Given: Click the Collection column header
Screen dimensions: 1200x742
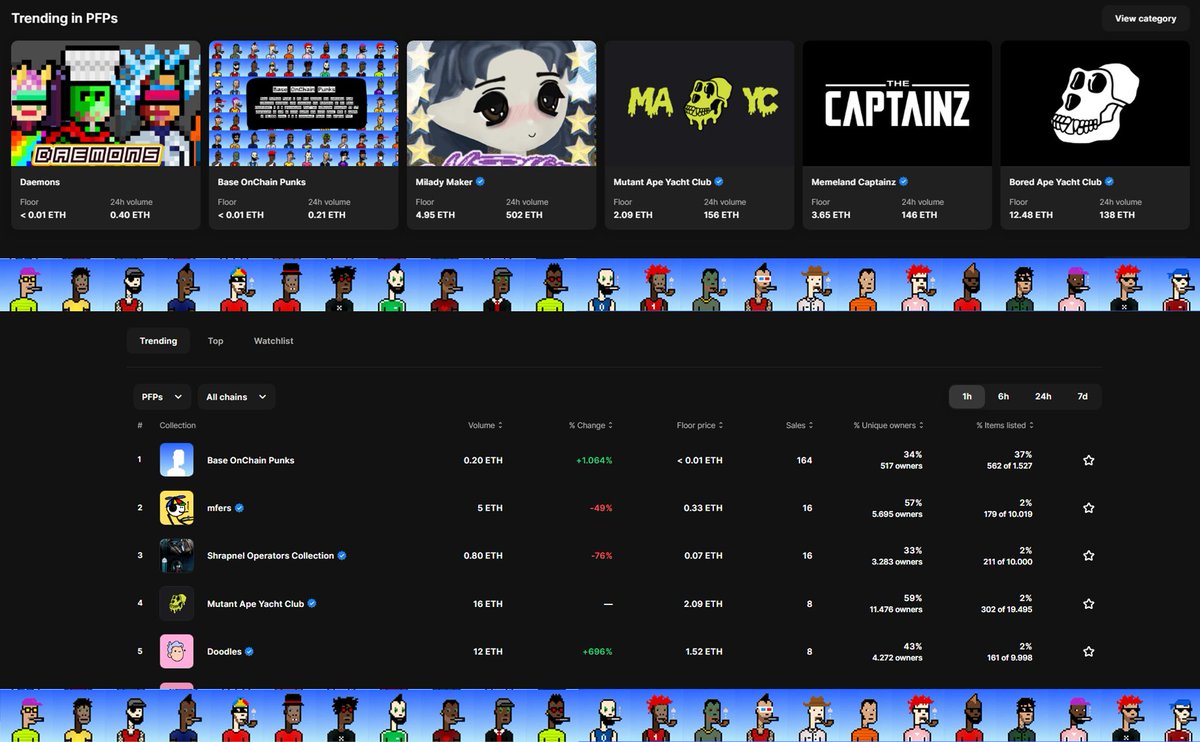Looking at the screenshot, I should coord(178,425).
